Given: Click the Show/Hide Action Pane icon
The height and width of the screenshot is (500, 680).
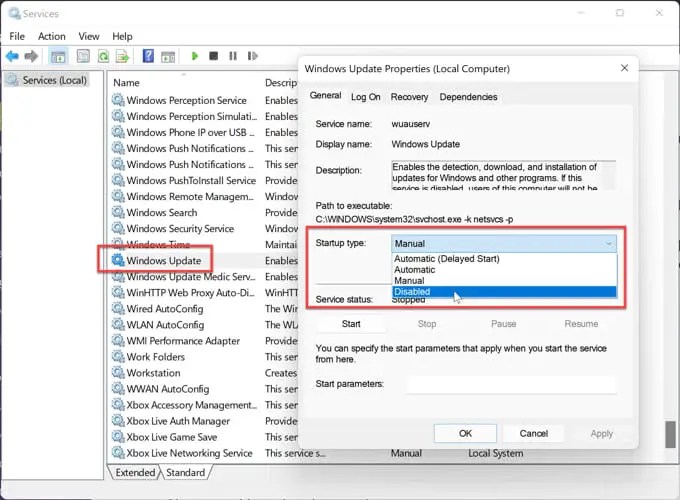Looking at the screenshot, I should click(x=168, y=56).
